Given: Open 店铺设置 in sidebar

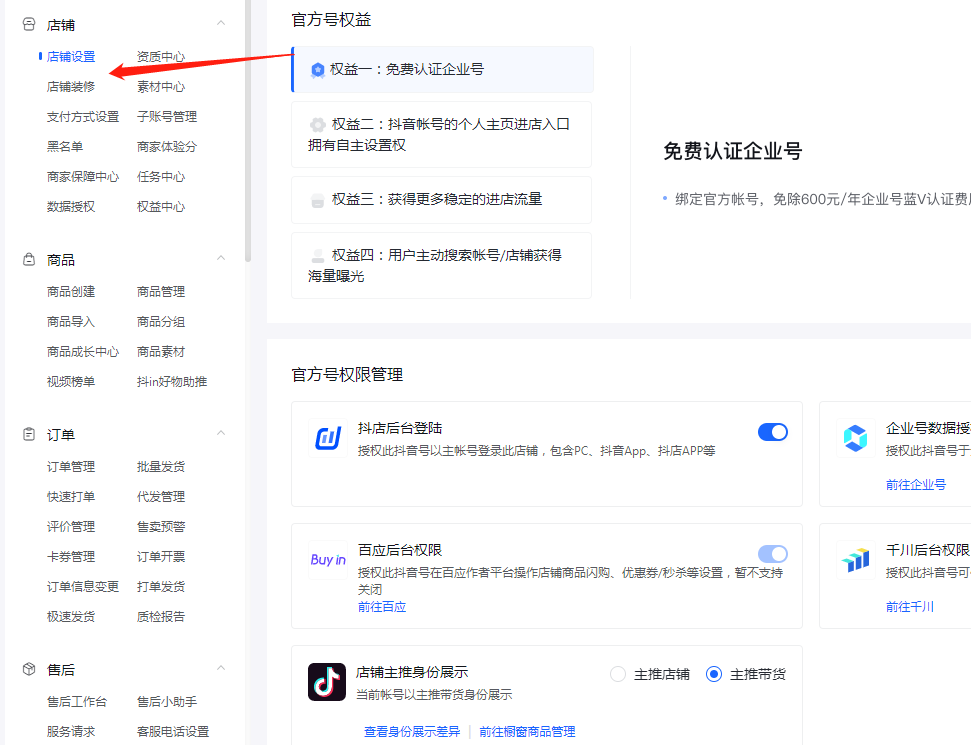Looking at the screenshot, I should [x=71, y=56].
